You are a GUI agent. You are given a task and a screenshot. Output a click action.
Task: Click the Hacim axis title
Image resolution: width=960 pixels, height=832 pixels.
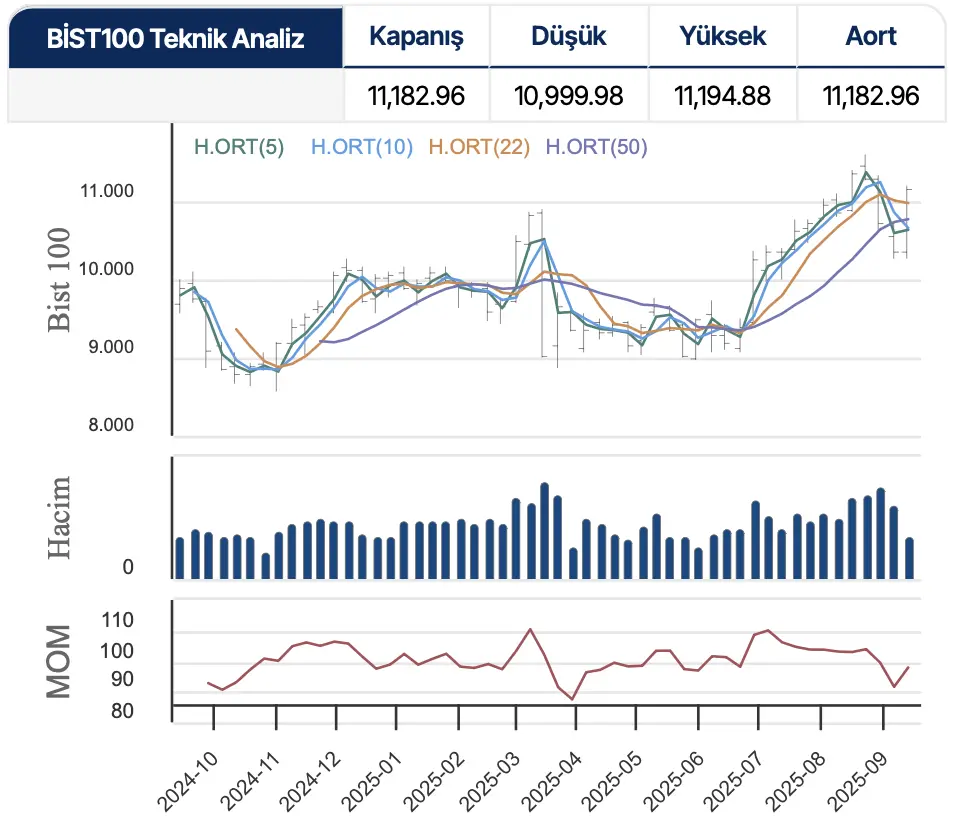pyautogui.click(x=59, y=517)
